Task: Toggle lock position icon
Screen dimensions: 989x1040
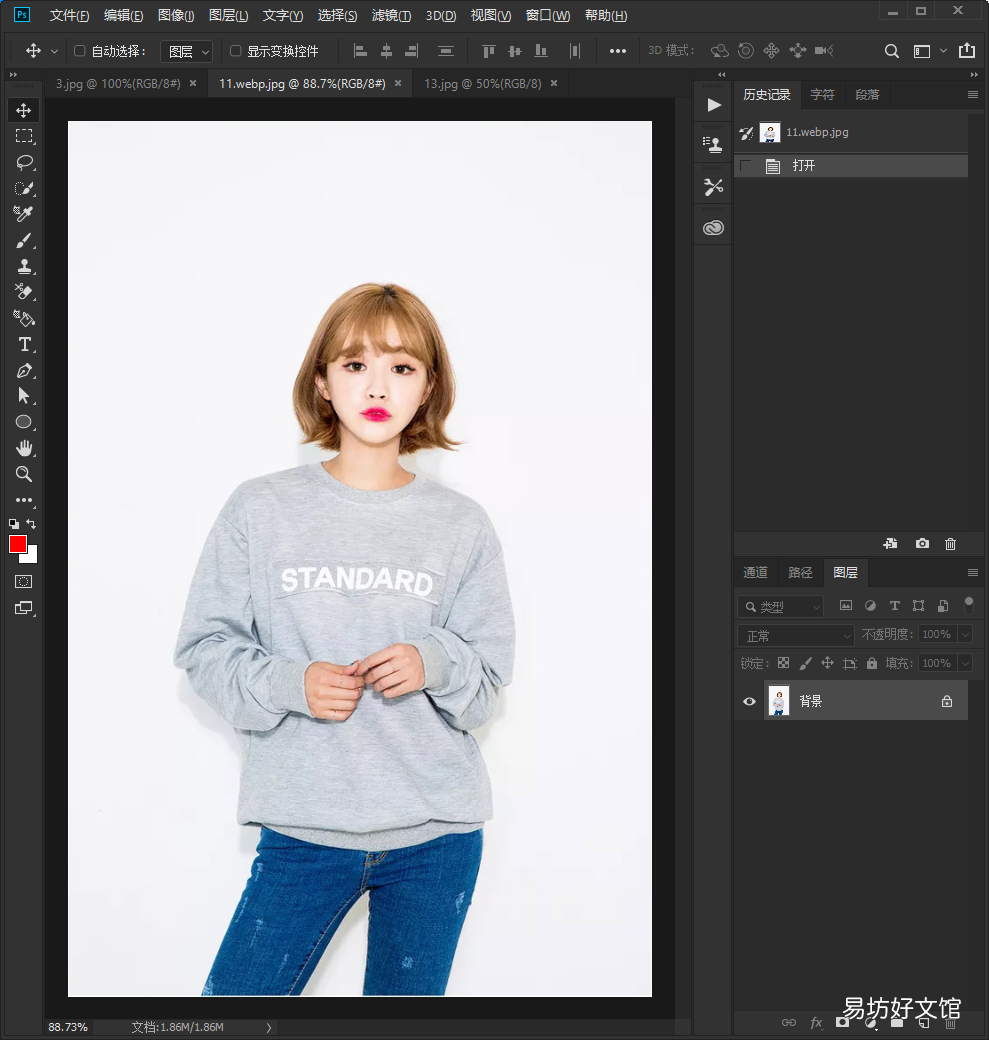Action: tap(827, 663)
